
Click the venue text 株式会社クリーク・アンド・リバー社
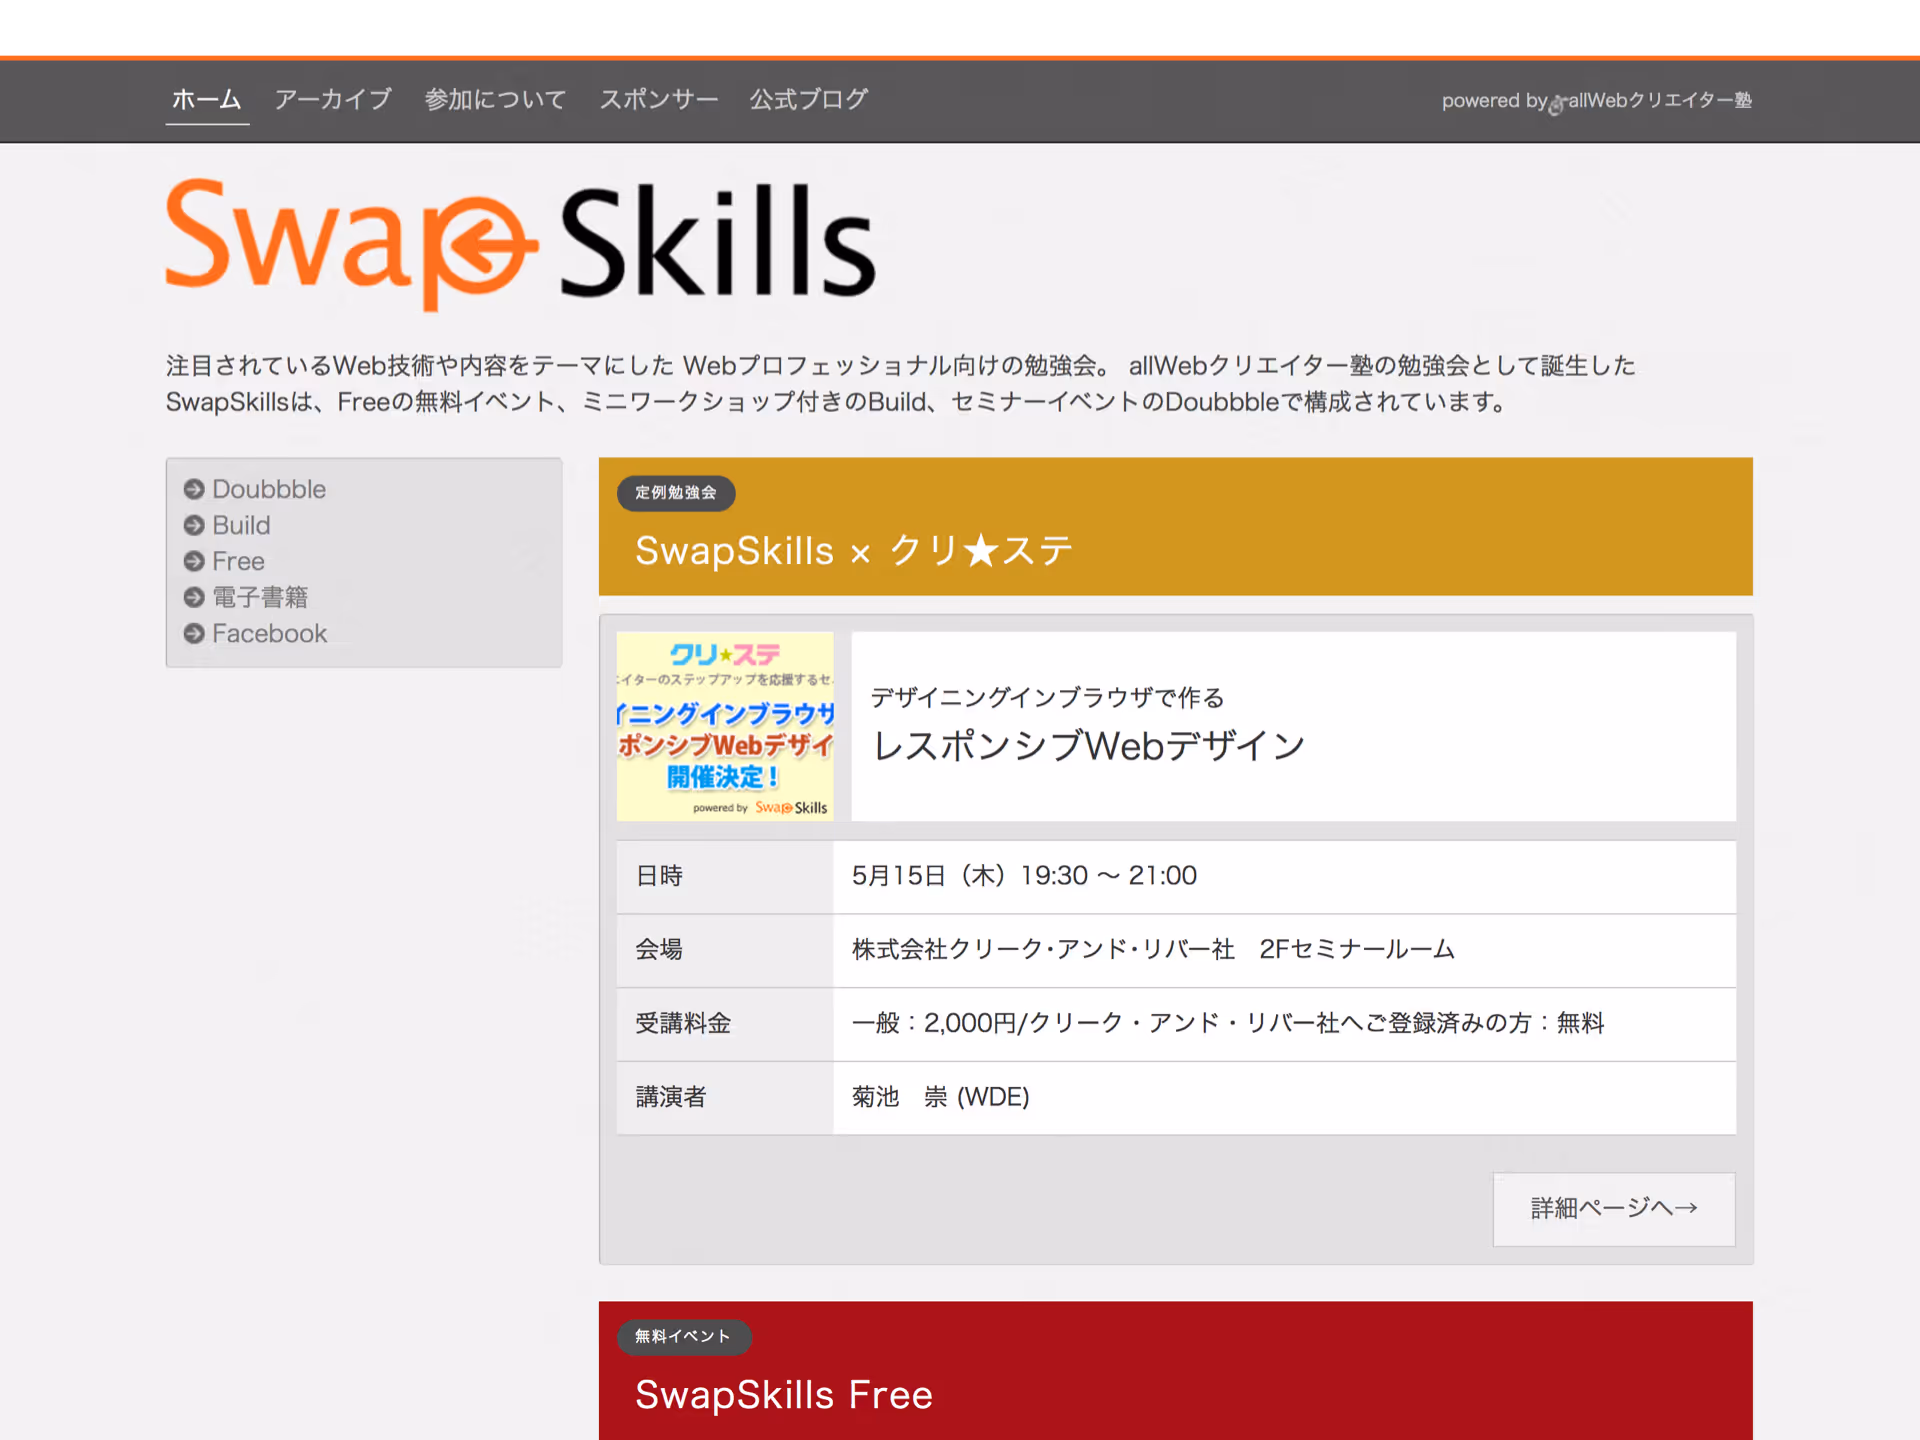tap(1044, 949)
